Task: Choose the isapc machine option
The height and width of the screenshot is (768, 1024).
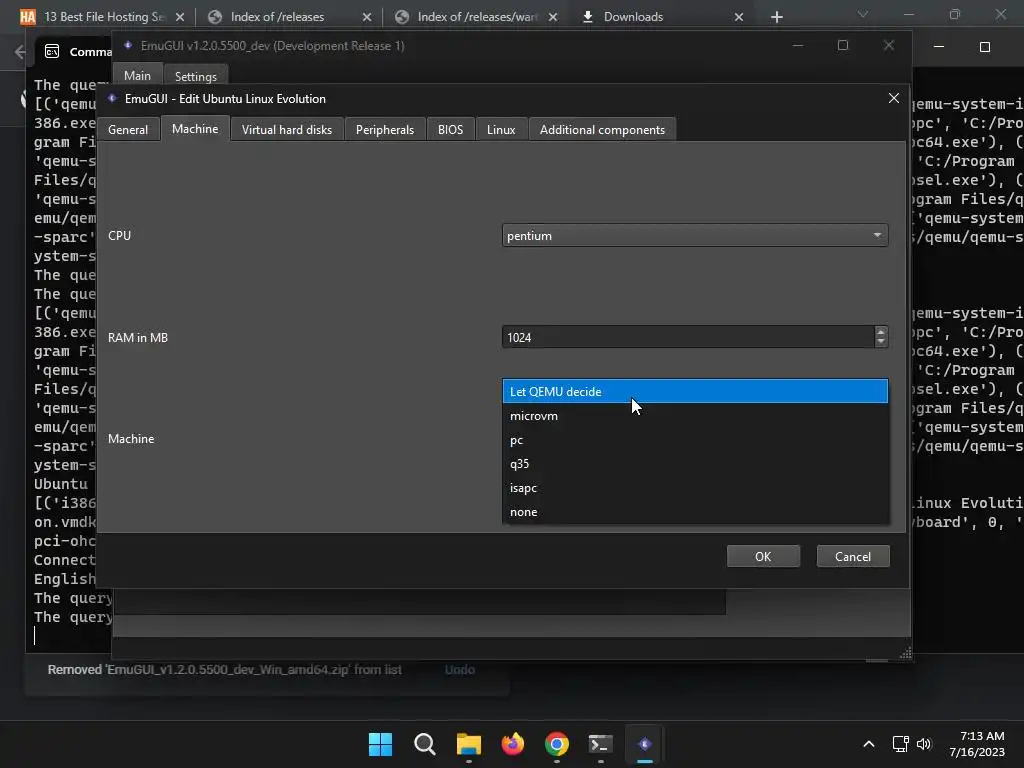Action: coord(695,488)
